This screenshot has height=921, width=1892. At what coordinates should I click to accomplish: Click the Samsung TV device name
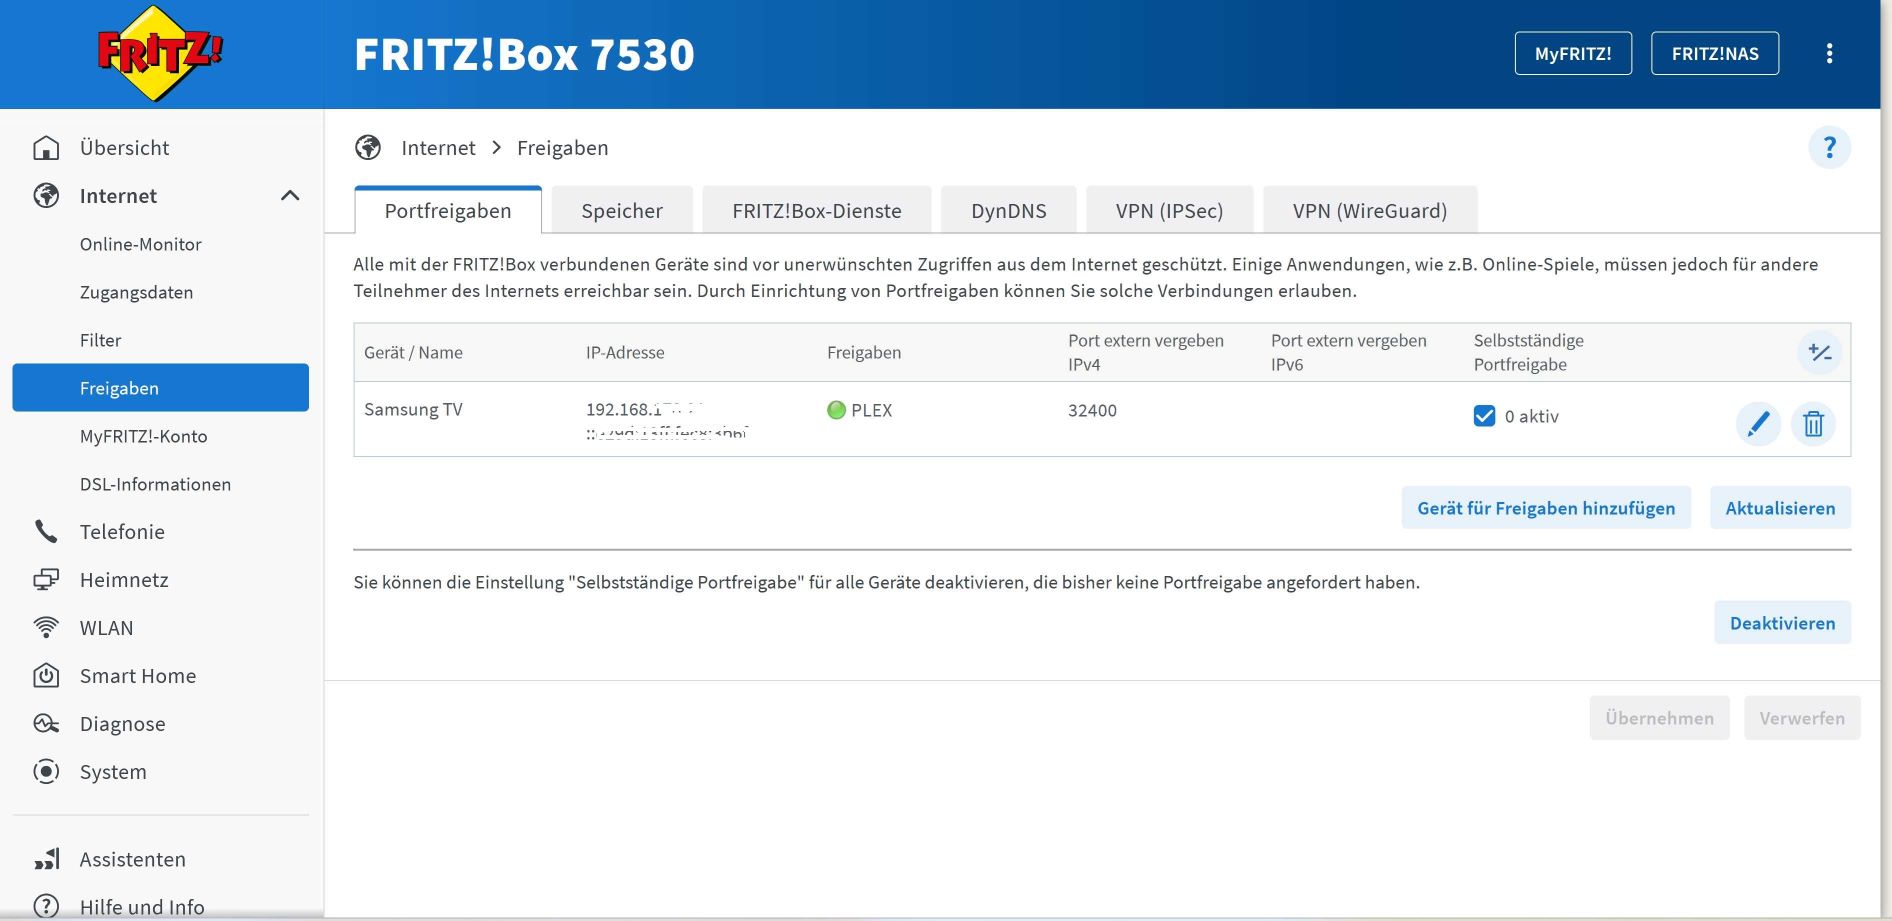413,410
